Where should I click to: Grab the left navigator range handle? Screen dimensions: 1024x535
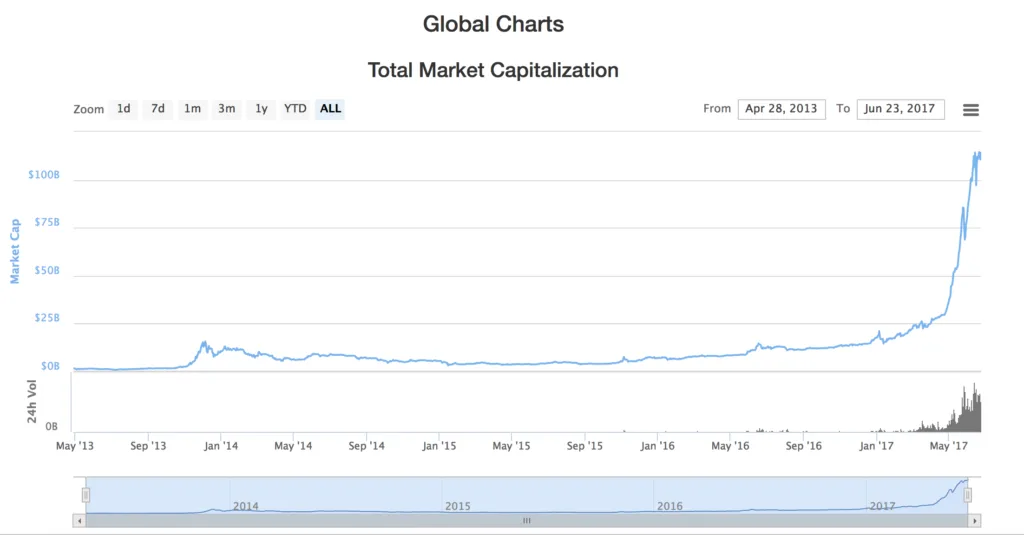pyautogui.click(x=86, y=495)
